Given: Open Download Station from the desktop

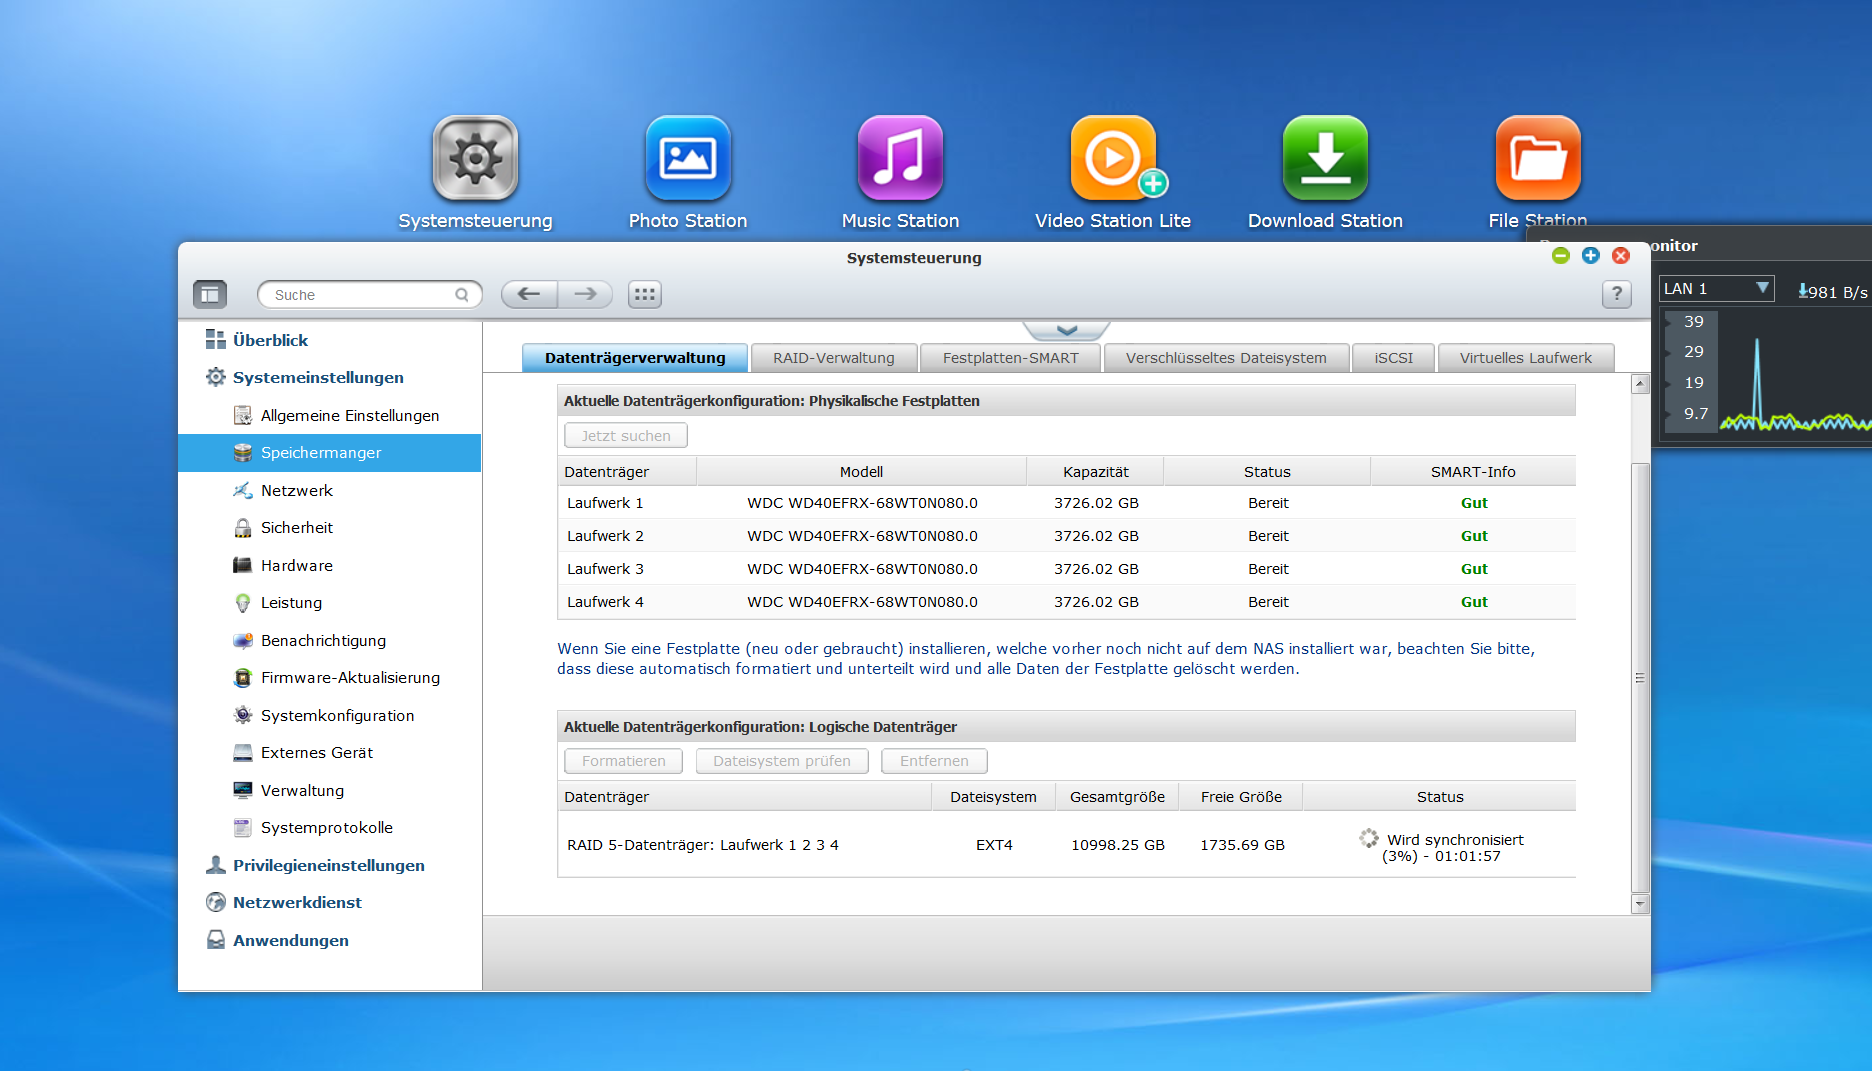Looking at the screenshot, I should pos(1325,158).
